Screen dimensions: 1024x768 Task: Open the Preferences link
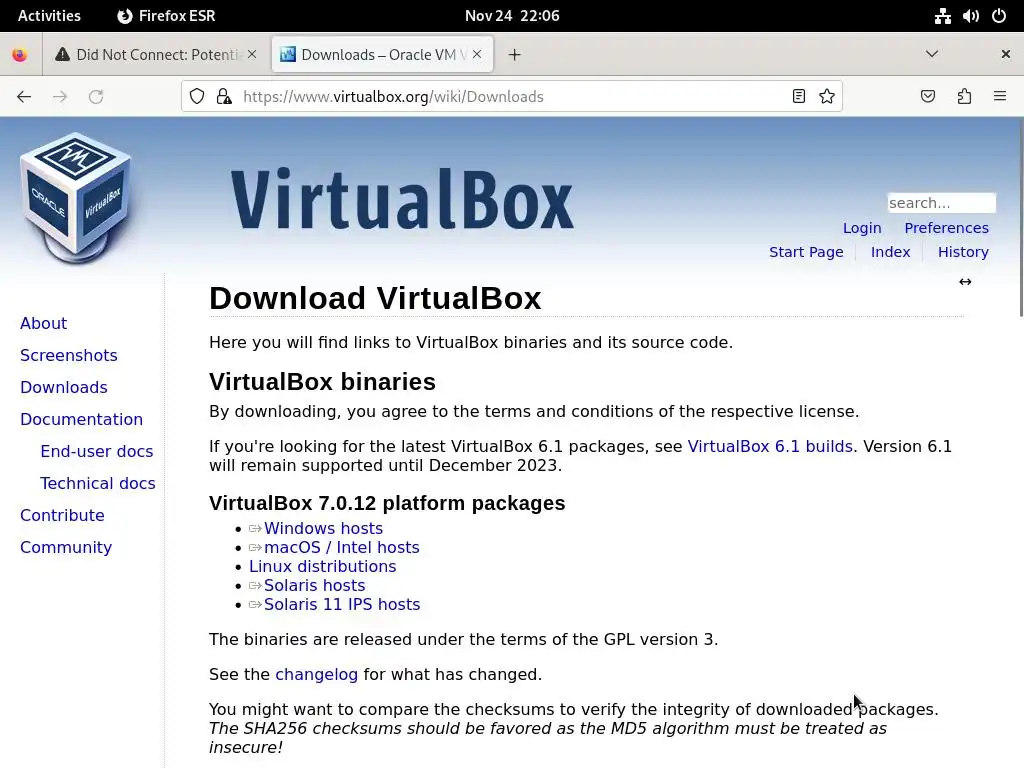946,228
